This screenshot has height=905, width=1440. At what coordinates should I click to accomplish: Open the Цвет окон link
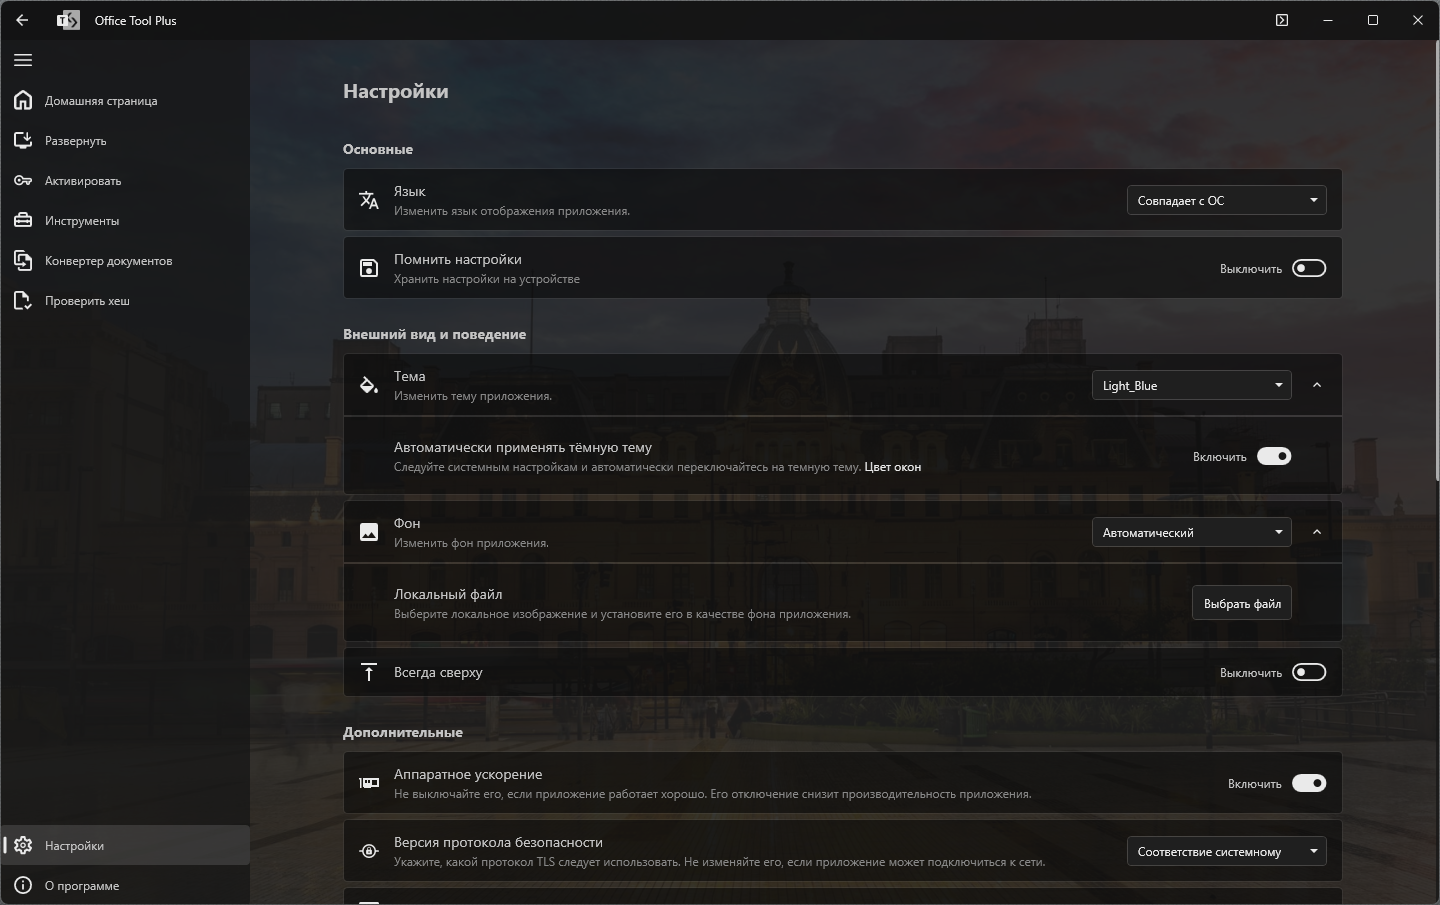tap(893, 467)
